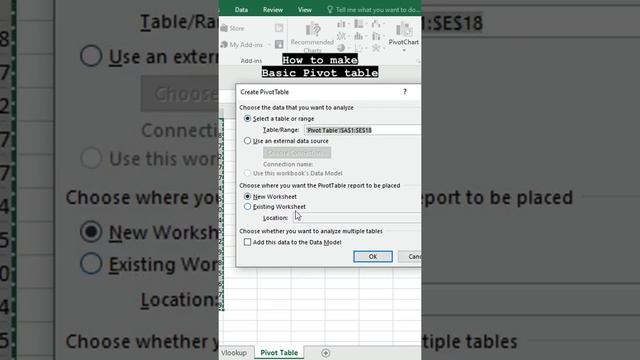The height and width of the screenshot is (360, 640).
Task: Expand the PivotChart dropdown arrow
Action: pyautogui.click(x=404, y=50)
